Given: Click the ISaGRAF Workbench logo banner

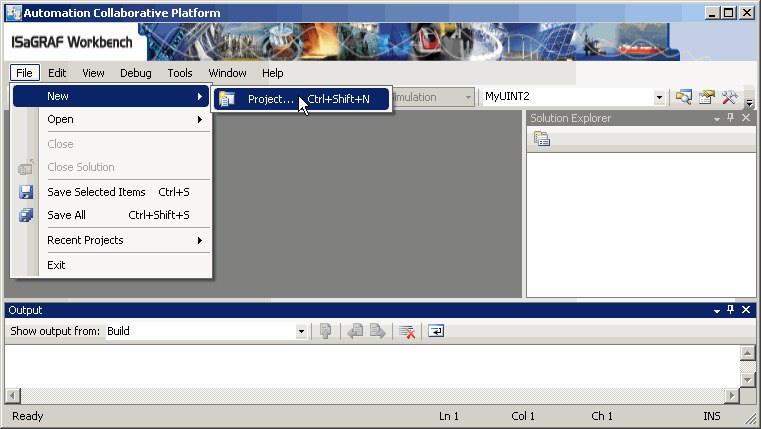Looking at the screenshot, I should pos(72,42).
